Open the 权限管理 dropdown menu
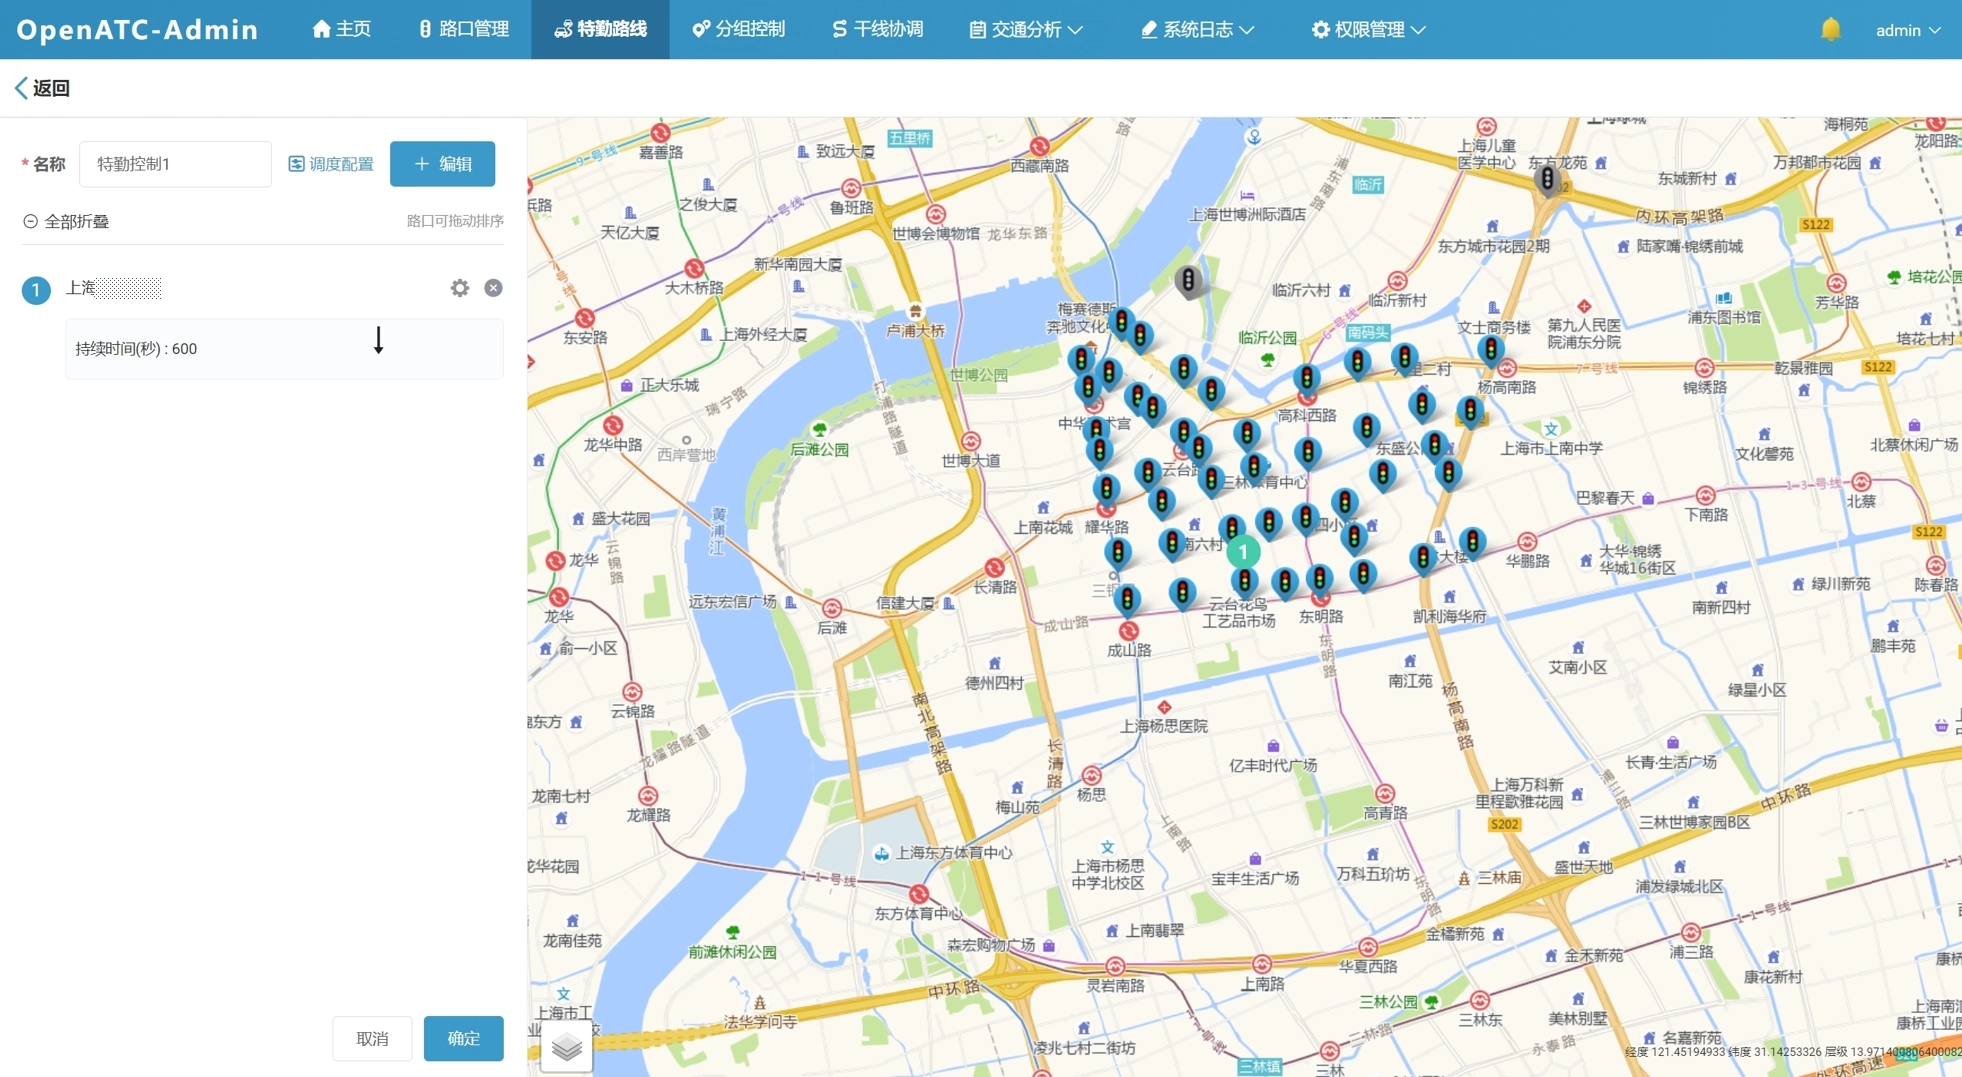The width and height of the screenshot is (1962, 1077). tap(1368, 30)
